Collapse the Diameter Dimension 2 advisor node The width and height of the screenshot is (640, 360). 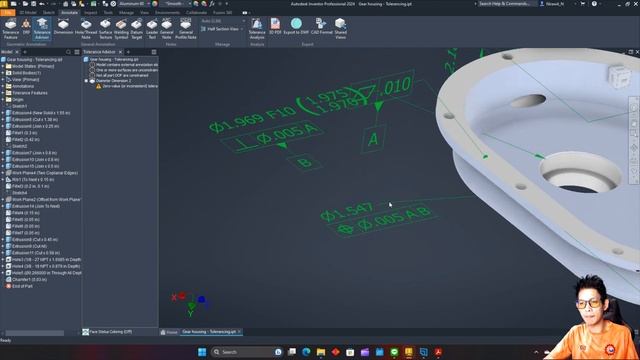pos(86,81)
